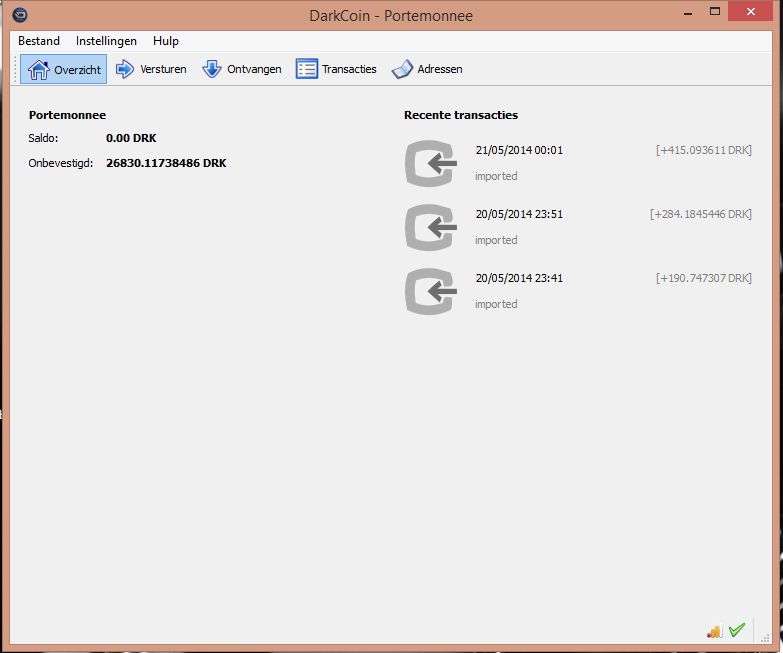
Task: Click the green sync checkmark icon
Action: pos(737,630)
